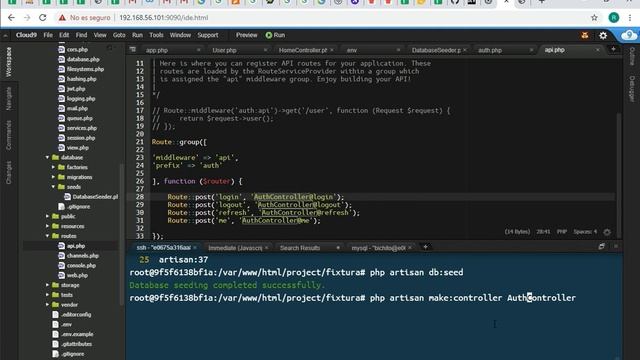Change the PHP syntax mode in status bar
Screen dimensions: 640x360
pyautogui.click(x=562, y=232)
